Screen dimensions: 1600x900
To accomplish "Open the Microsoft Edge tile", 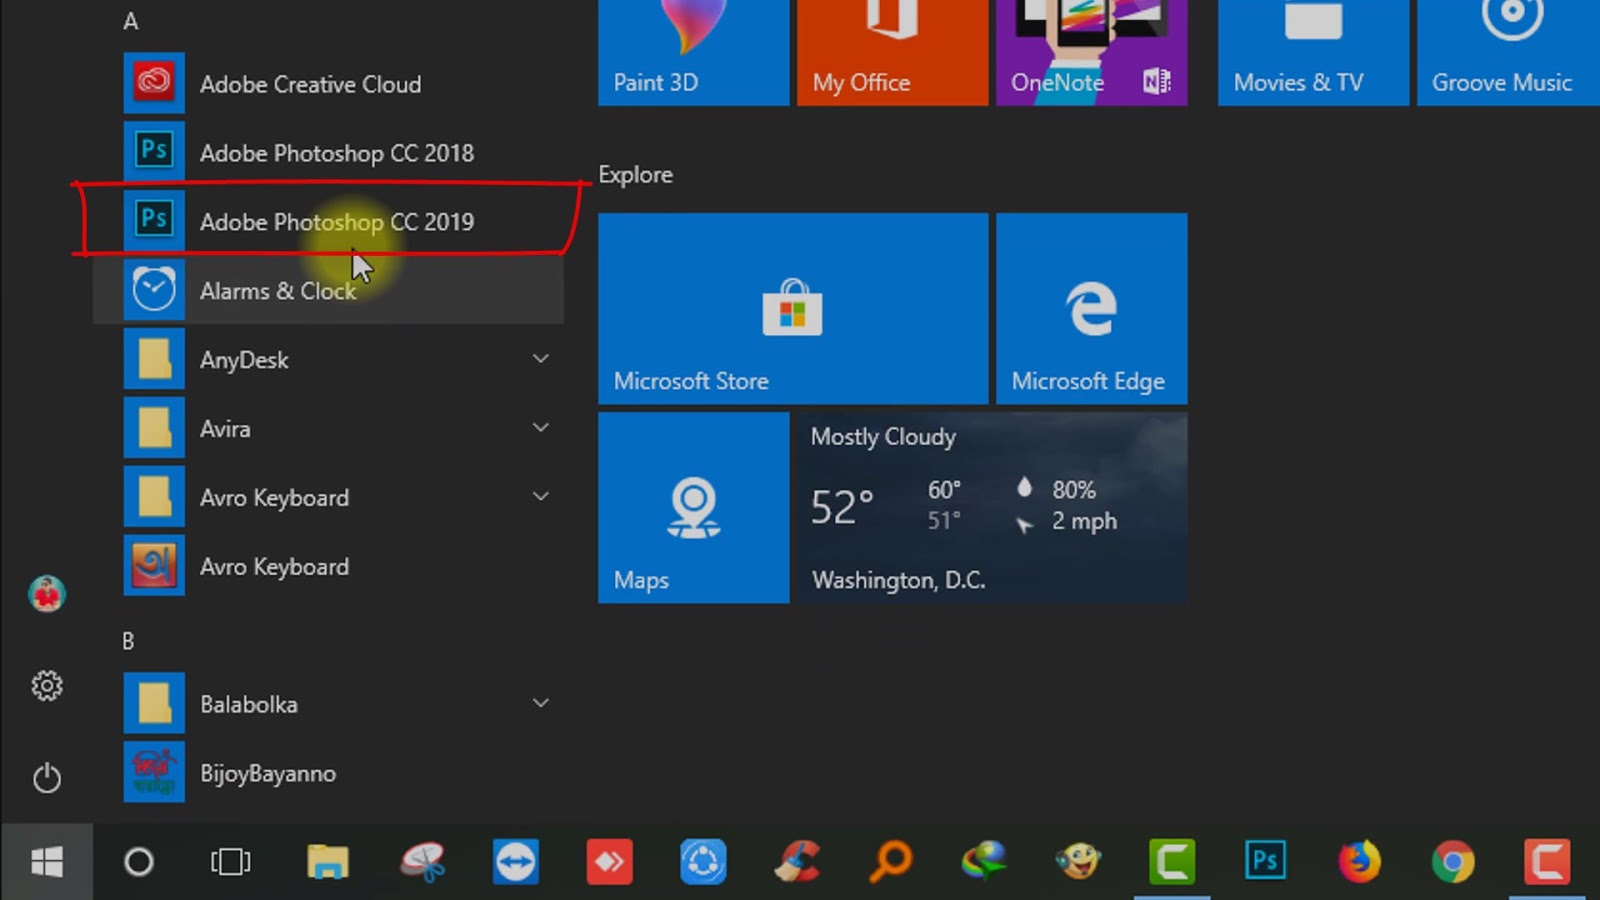I will pos(1091,308).
